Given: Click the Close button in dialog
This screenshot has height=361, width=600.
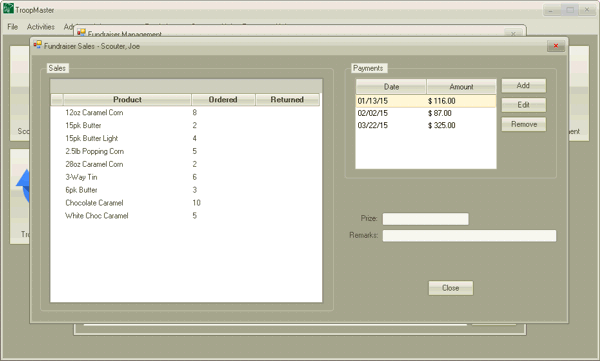Looking at the screenshot, I should (450, 288).
